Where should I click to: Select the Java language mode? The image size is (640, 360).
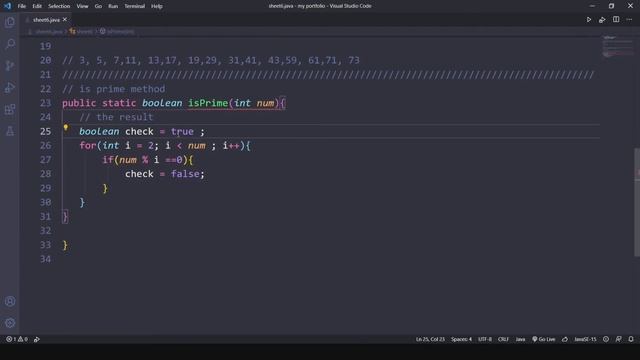pyautogui.click(x=520, y=339)
